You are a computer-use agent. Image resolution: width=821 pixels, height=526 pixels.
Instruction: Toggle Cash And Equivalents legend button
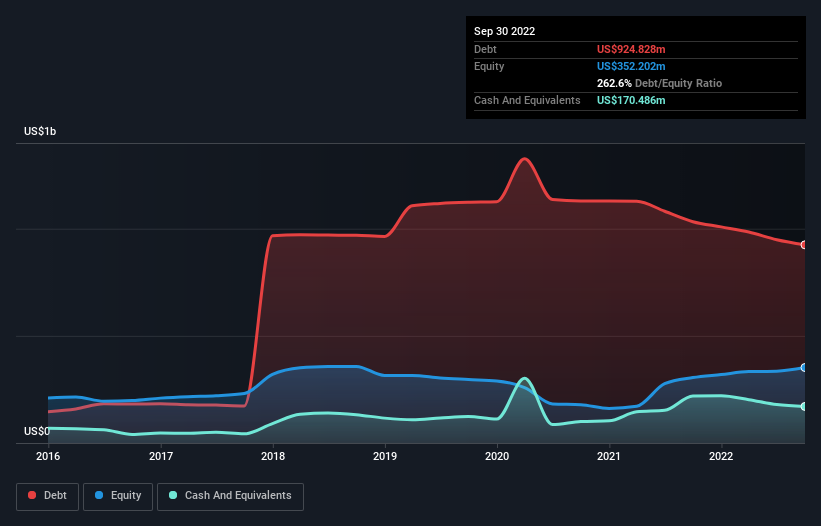pos(230,496)
